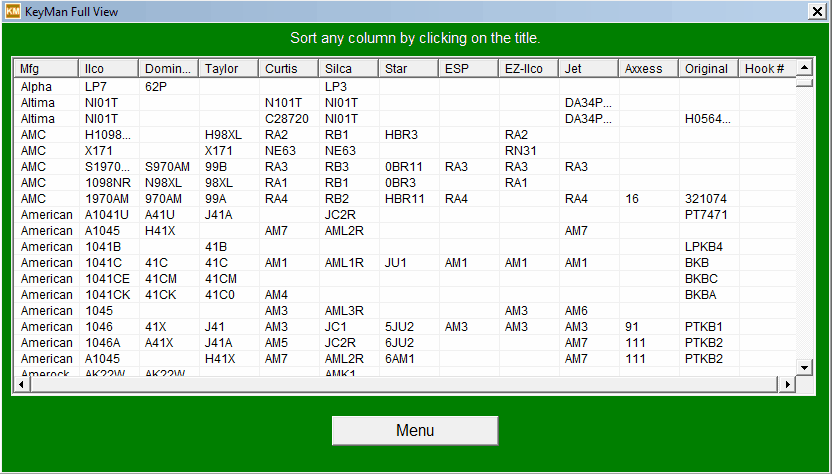Click Curtis cell C28720

[x=287, y=119]
